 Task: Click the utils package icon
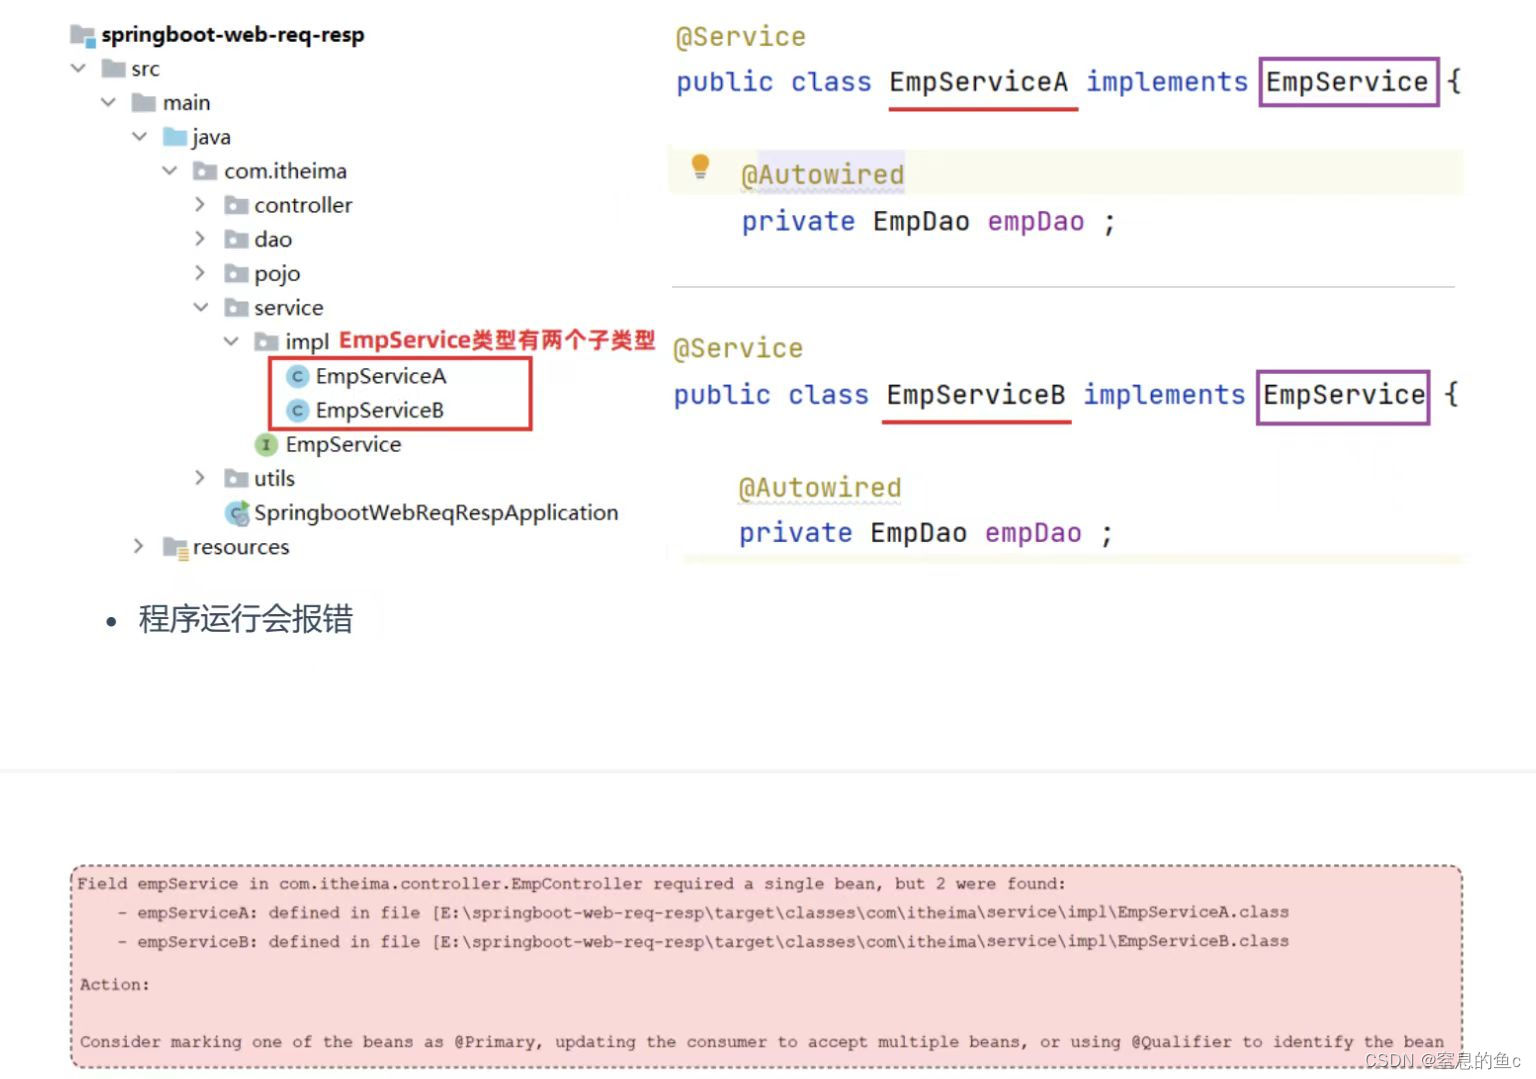[x=236, y=478]
